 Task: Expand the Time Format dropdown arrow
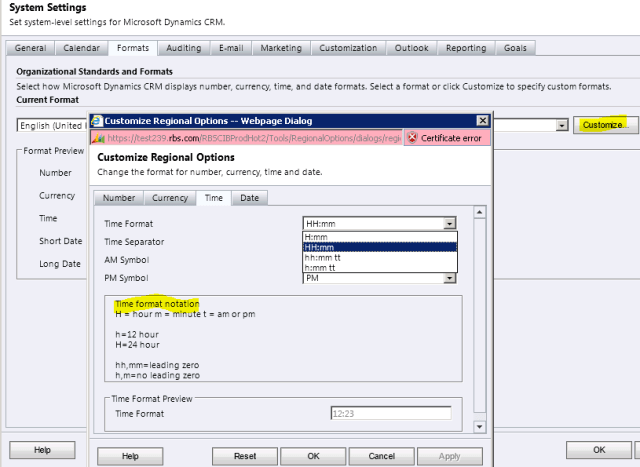(x=450, y=224)
